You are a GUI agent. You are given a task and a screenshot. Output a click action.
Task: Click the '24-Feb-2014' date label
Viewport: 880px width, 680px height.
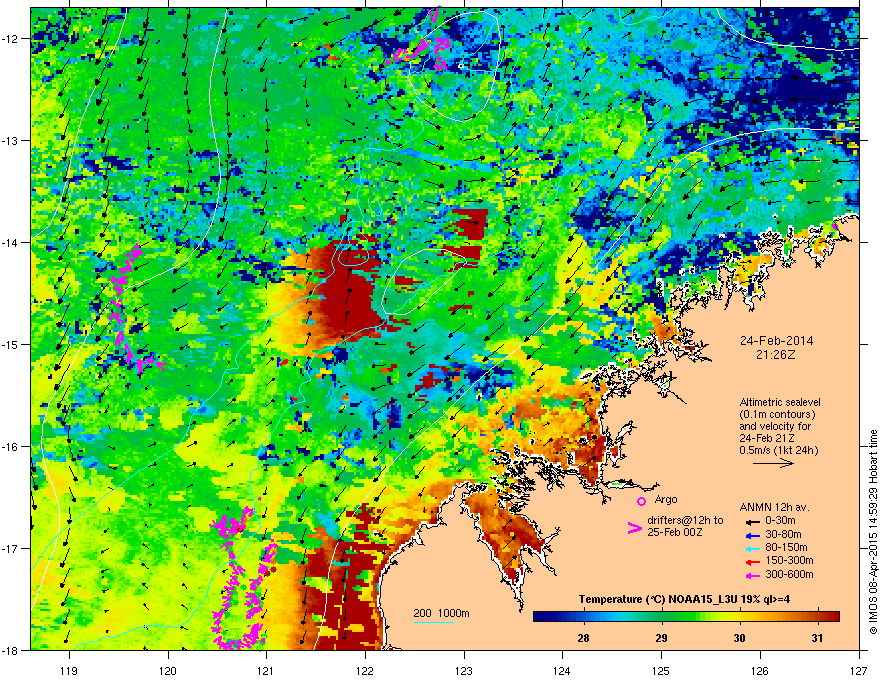coord(776,341)
